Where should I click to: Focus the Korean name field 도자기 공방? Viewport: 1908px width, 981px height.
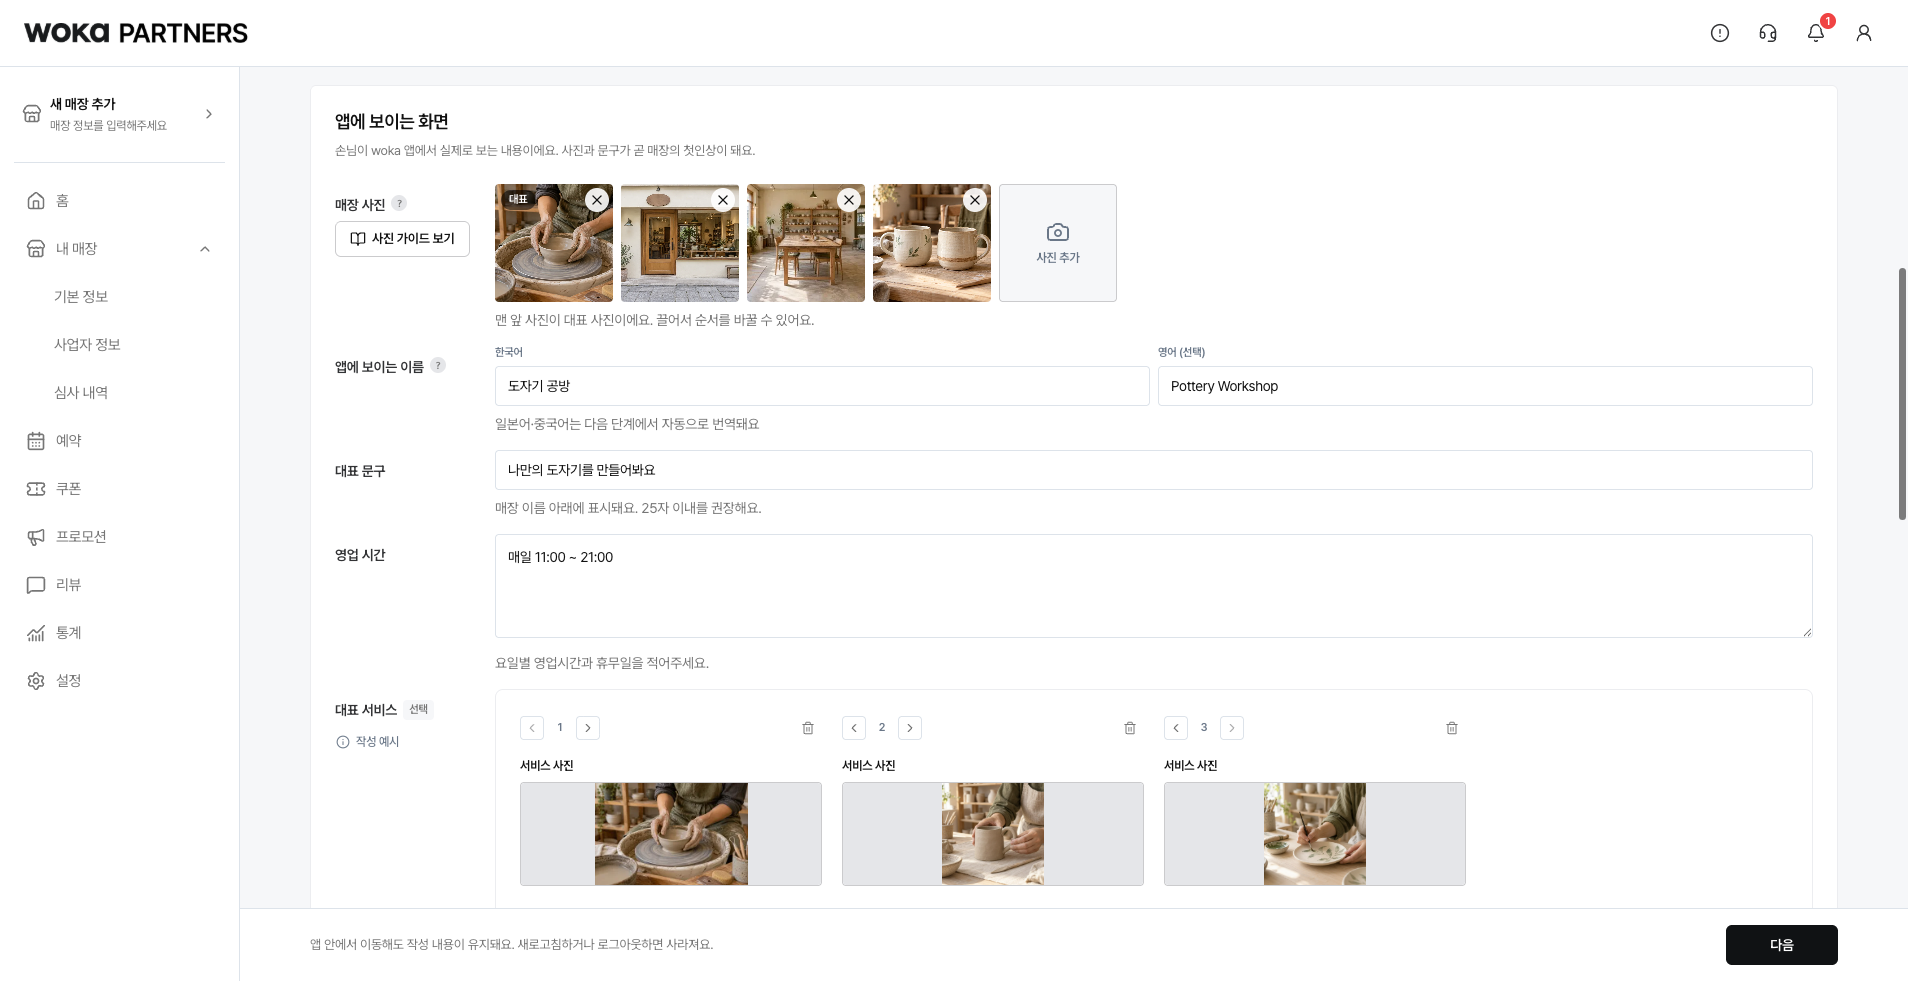(822, 386)
